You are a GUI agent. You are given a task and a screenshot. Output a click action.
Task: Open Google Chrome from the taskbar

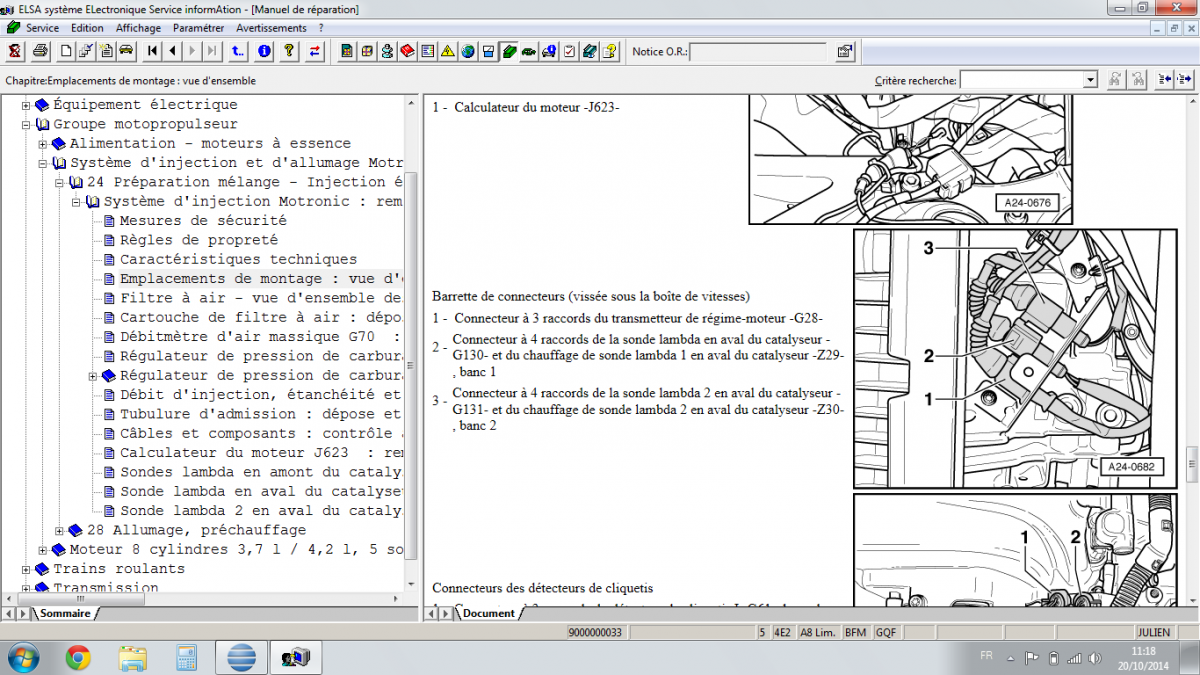pos(78,657)
